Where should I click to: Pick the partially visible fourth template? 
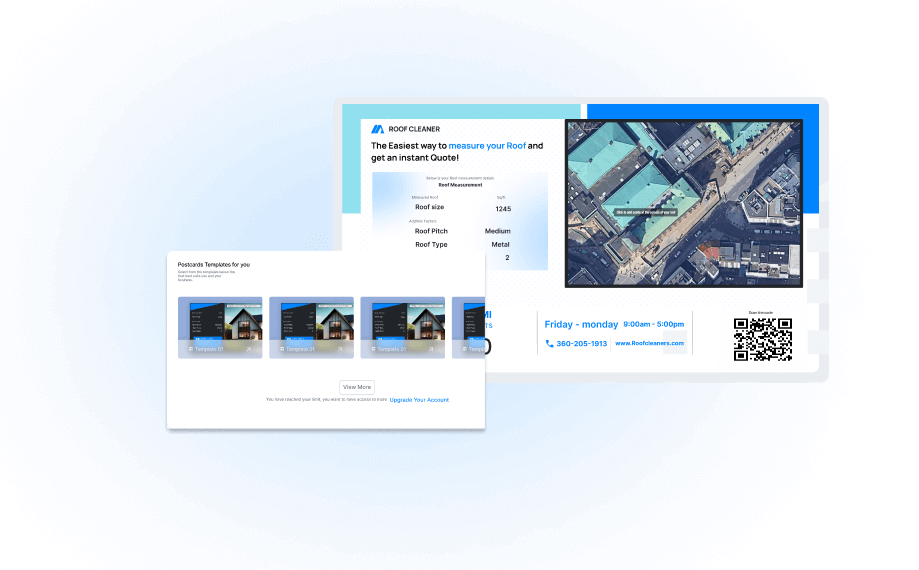click(x=468, y=326)
